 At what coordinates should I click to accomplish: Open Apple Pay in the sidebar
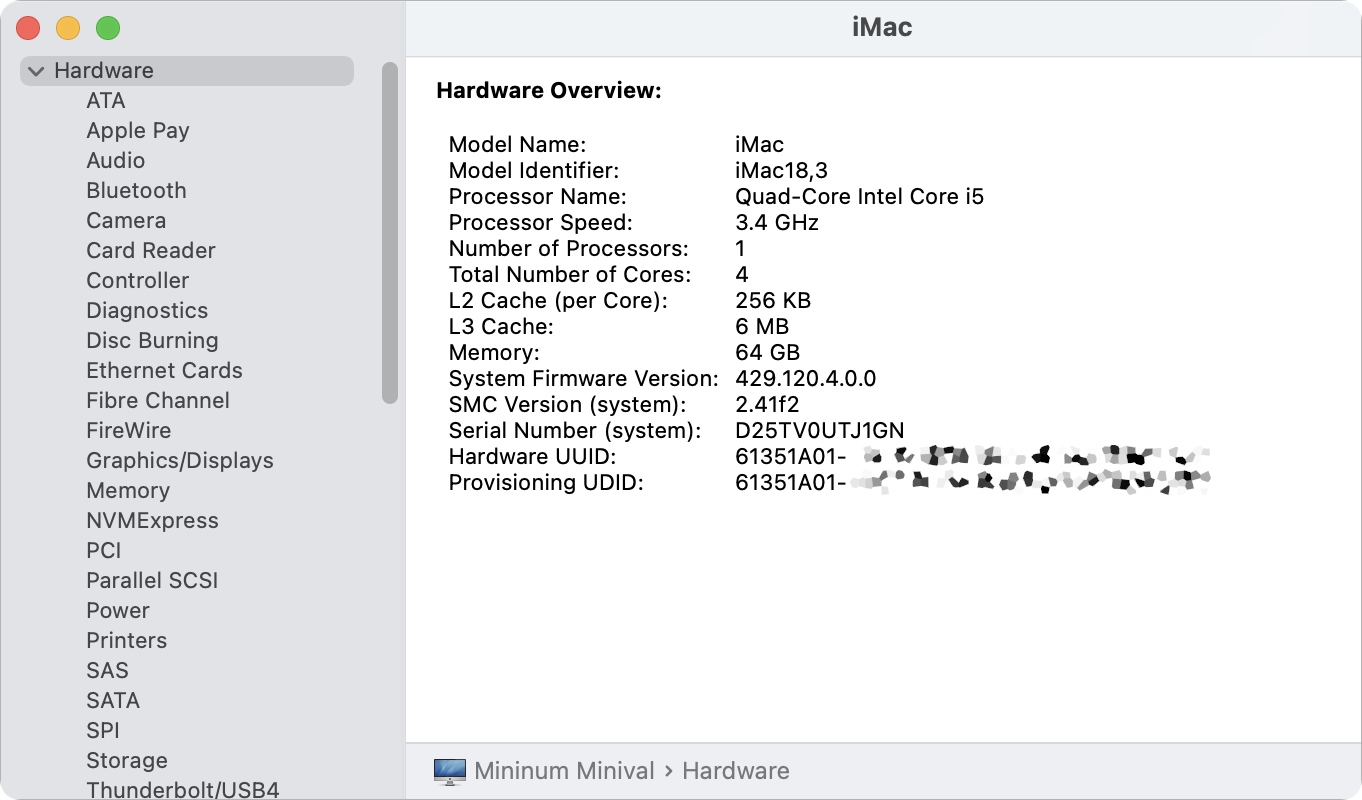click(x=138, y=131)
